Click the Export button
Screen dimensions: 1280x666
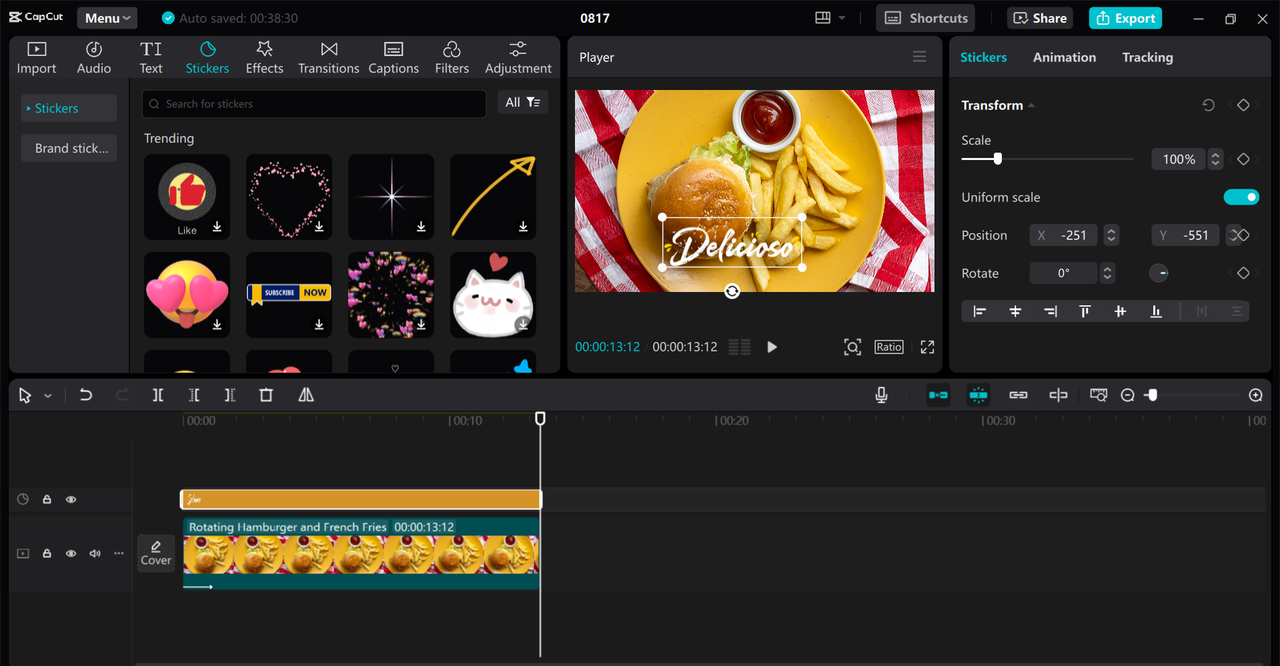(1125, 18)
